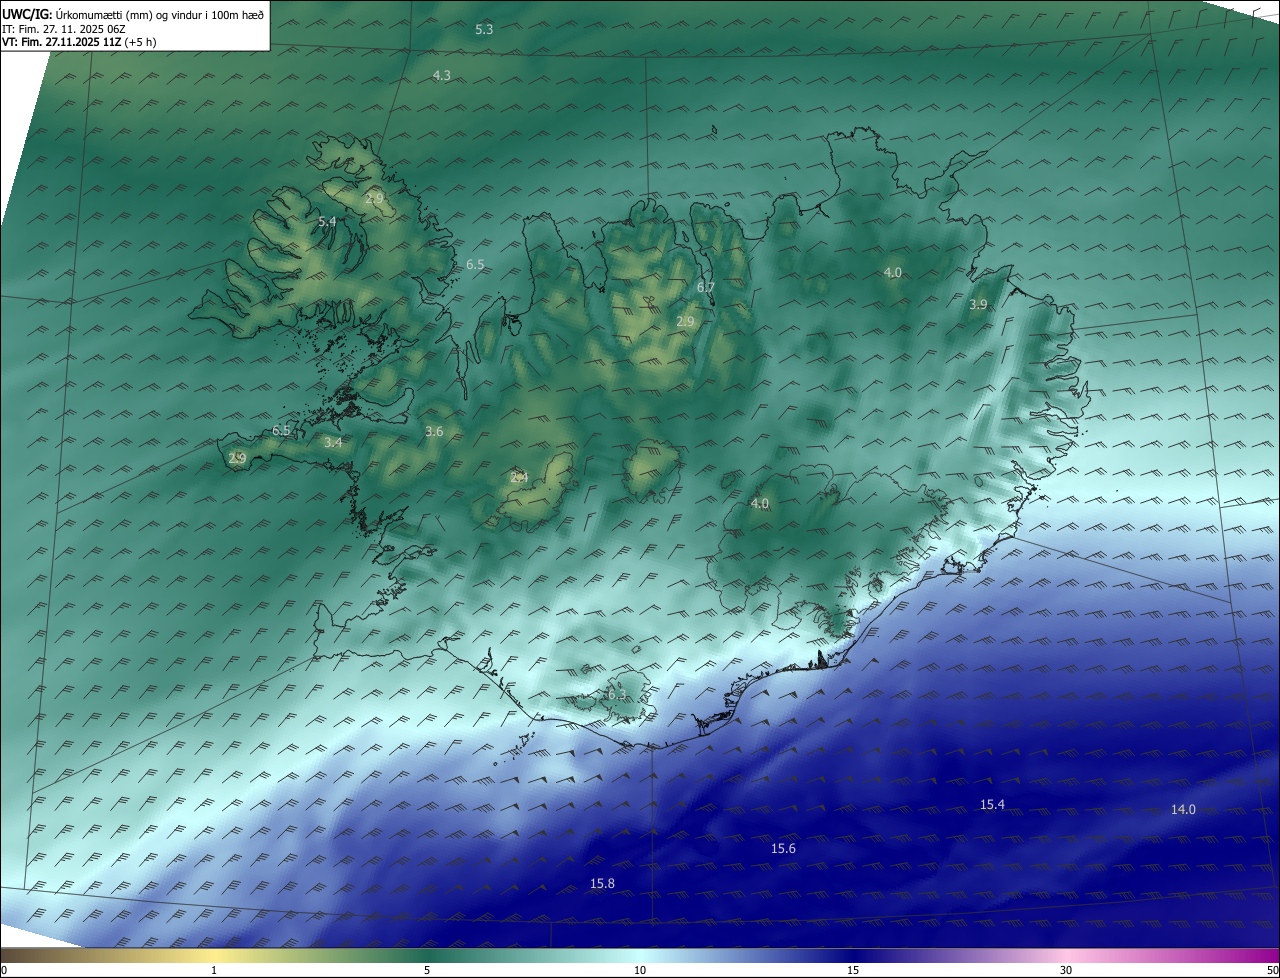
Task: Click the 3.9 value in east Iceland
Action: click(979, 305)
